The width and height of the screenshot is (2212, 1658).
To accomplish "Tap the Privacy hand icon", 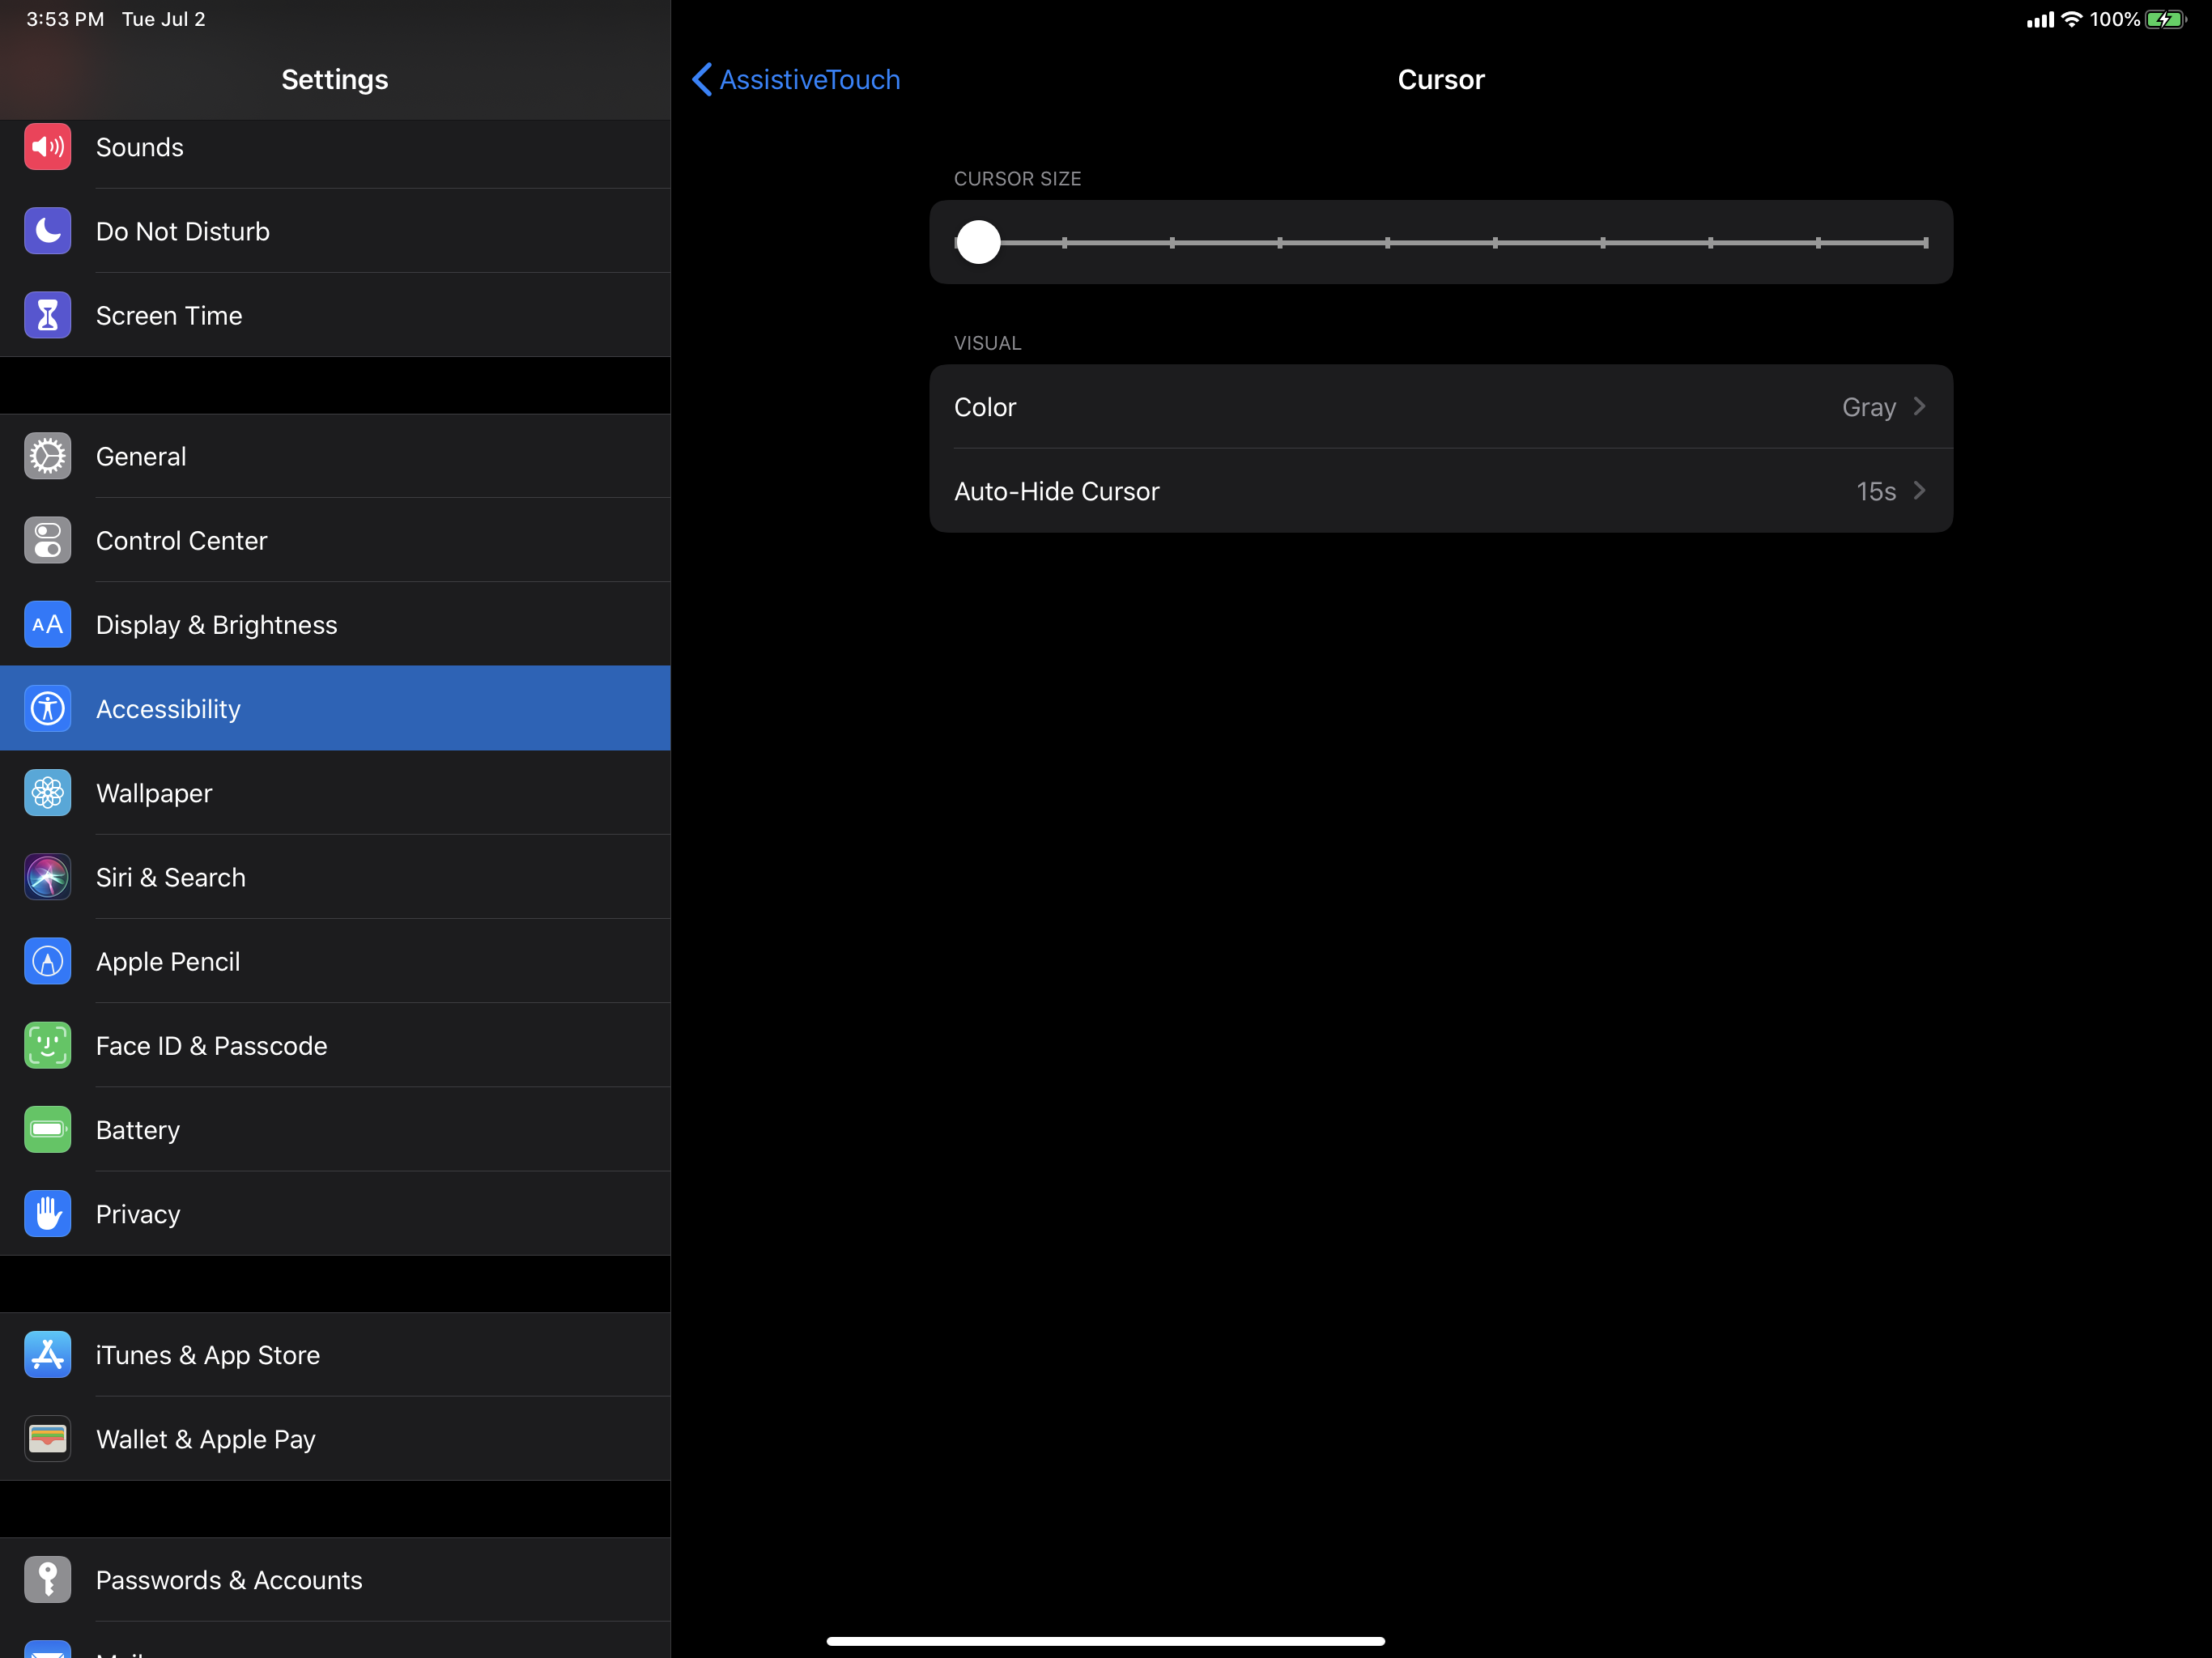I will tap(47, 1213).
